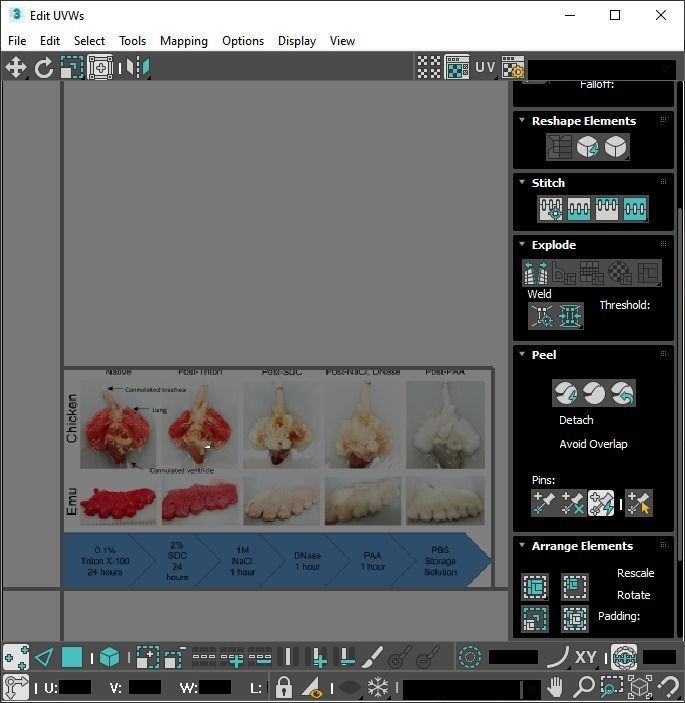Click the Reset Peel icon

(622, 393)
